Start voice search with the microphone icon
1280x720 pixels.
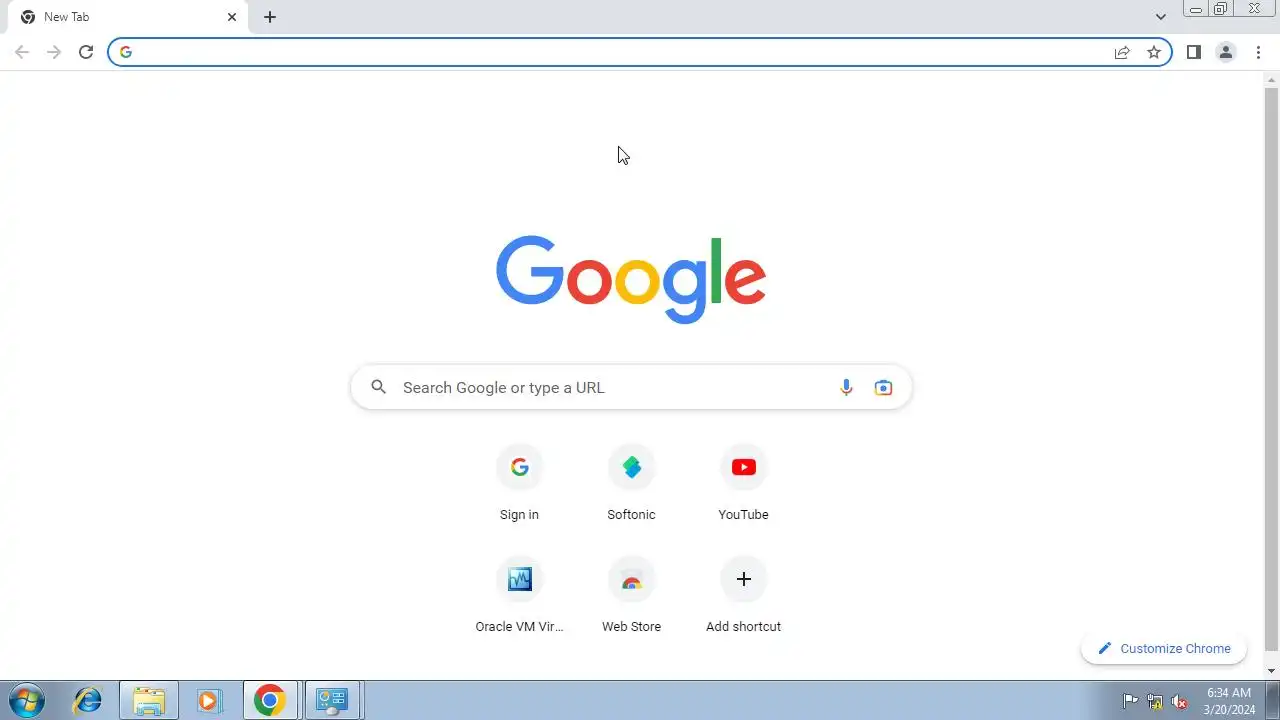(x=846, y=387)
